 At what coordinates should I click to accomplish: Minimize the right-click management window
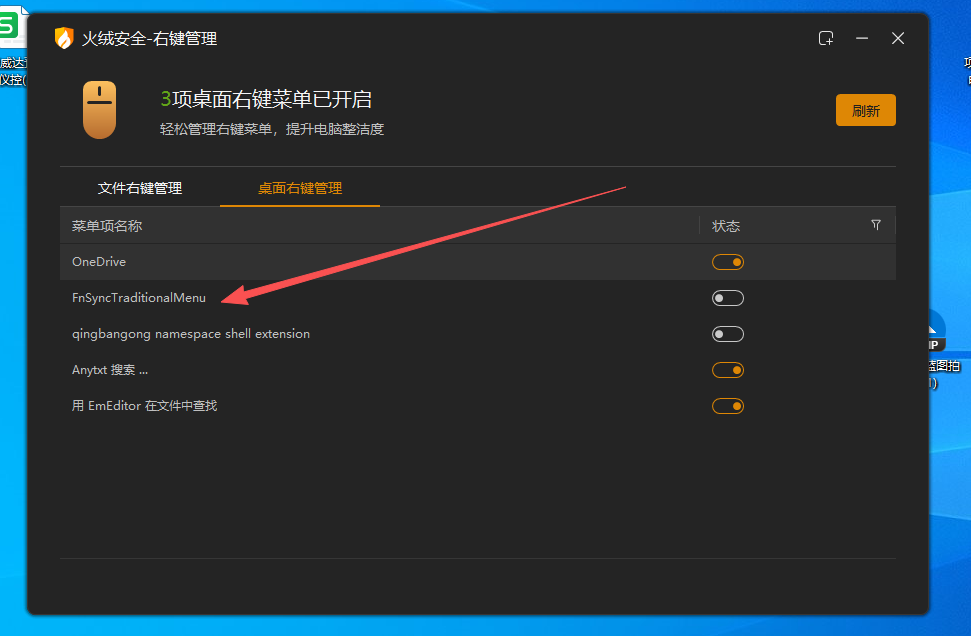pos(861,38)
